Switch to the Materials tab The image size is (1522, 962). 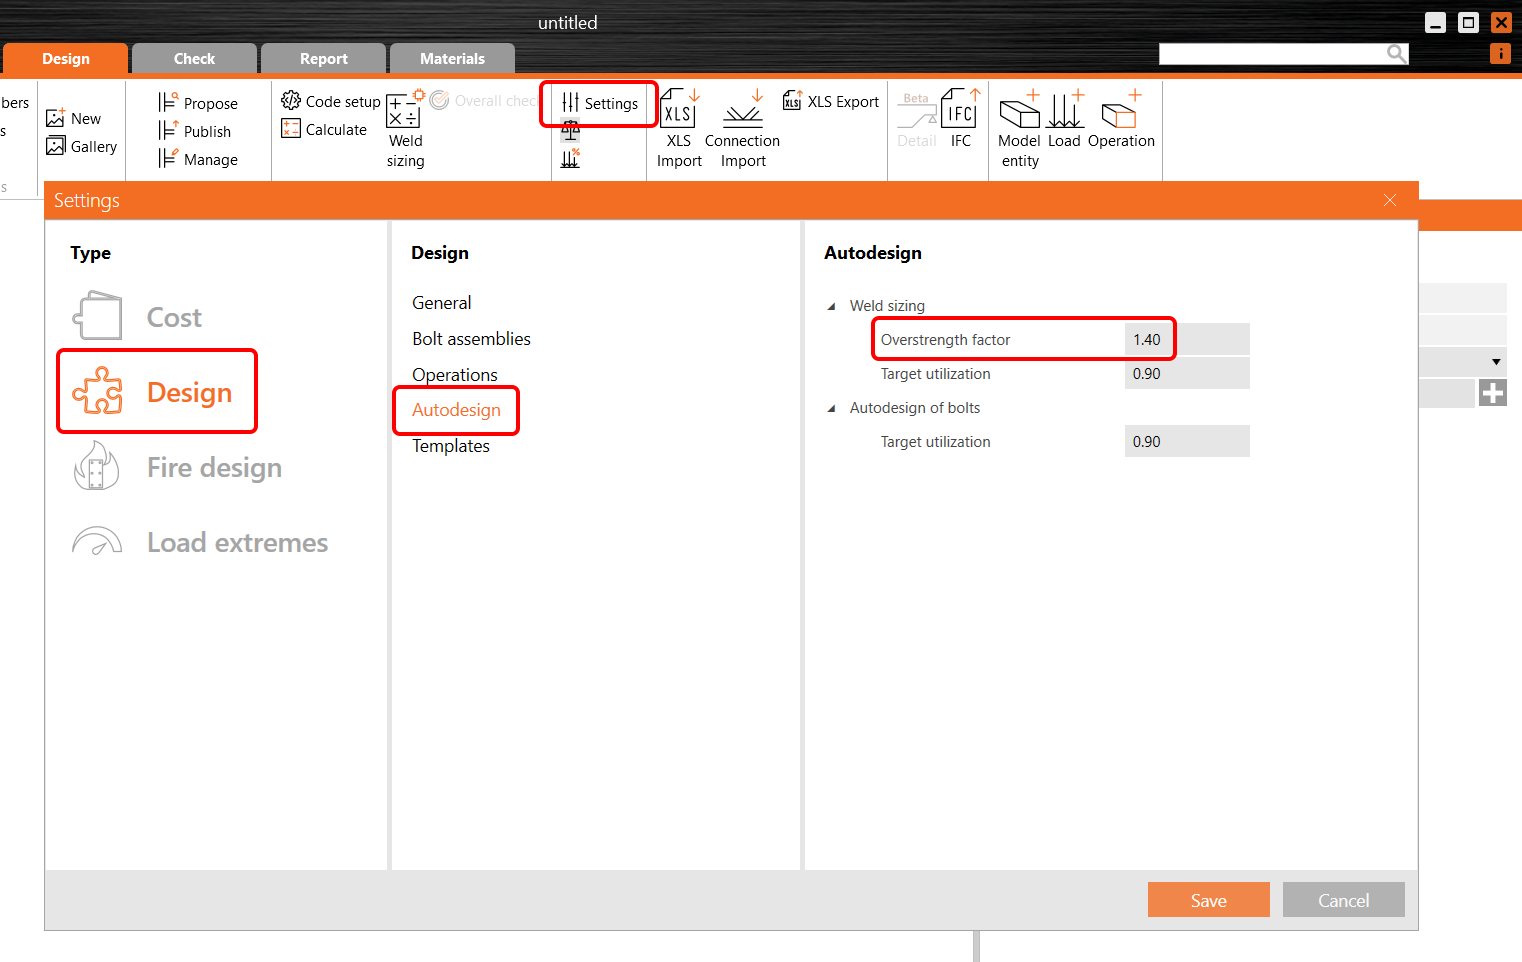click(x=452, y=59)
